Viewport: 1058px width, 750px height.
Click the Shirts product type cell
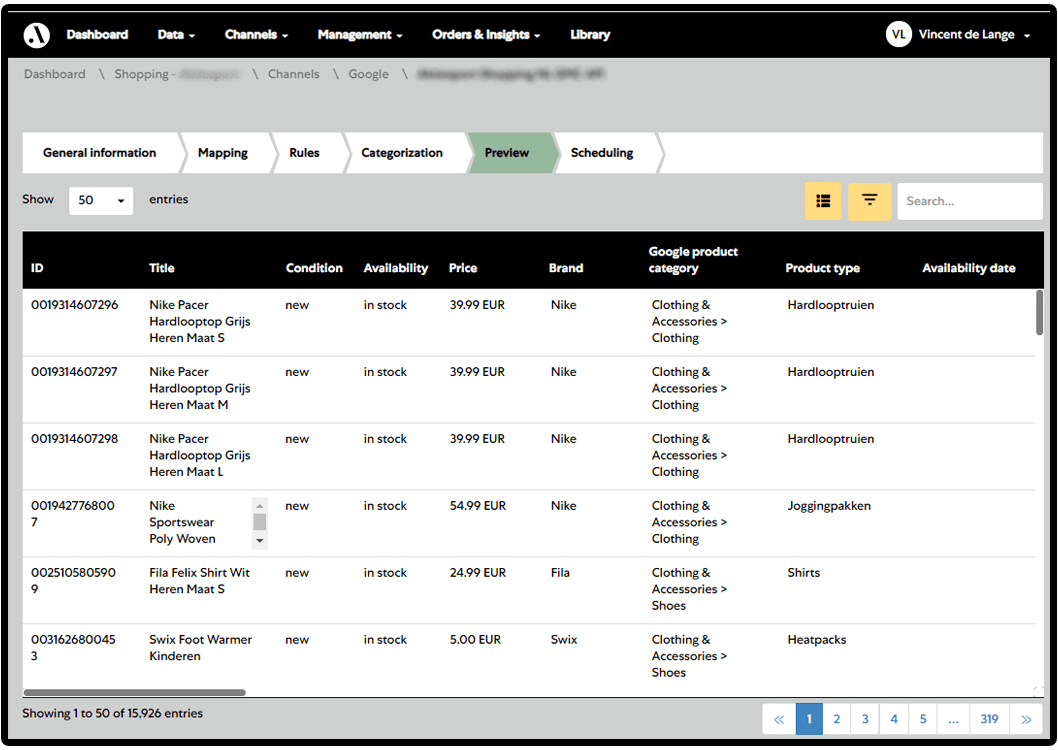point(803,573)
